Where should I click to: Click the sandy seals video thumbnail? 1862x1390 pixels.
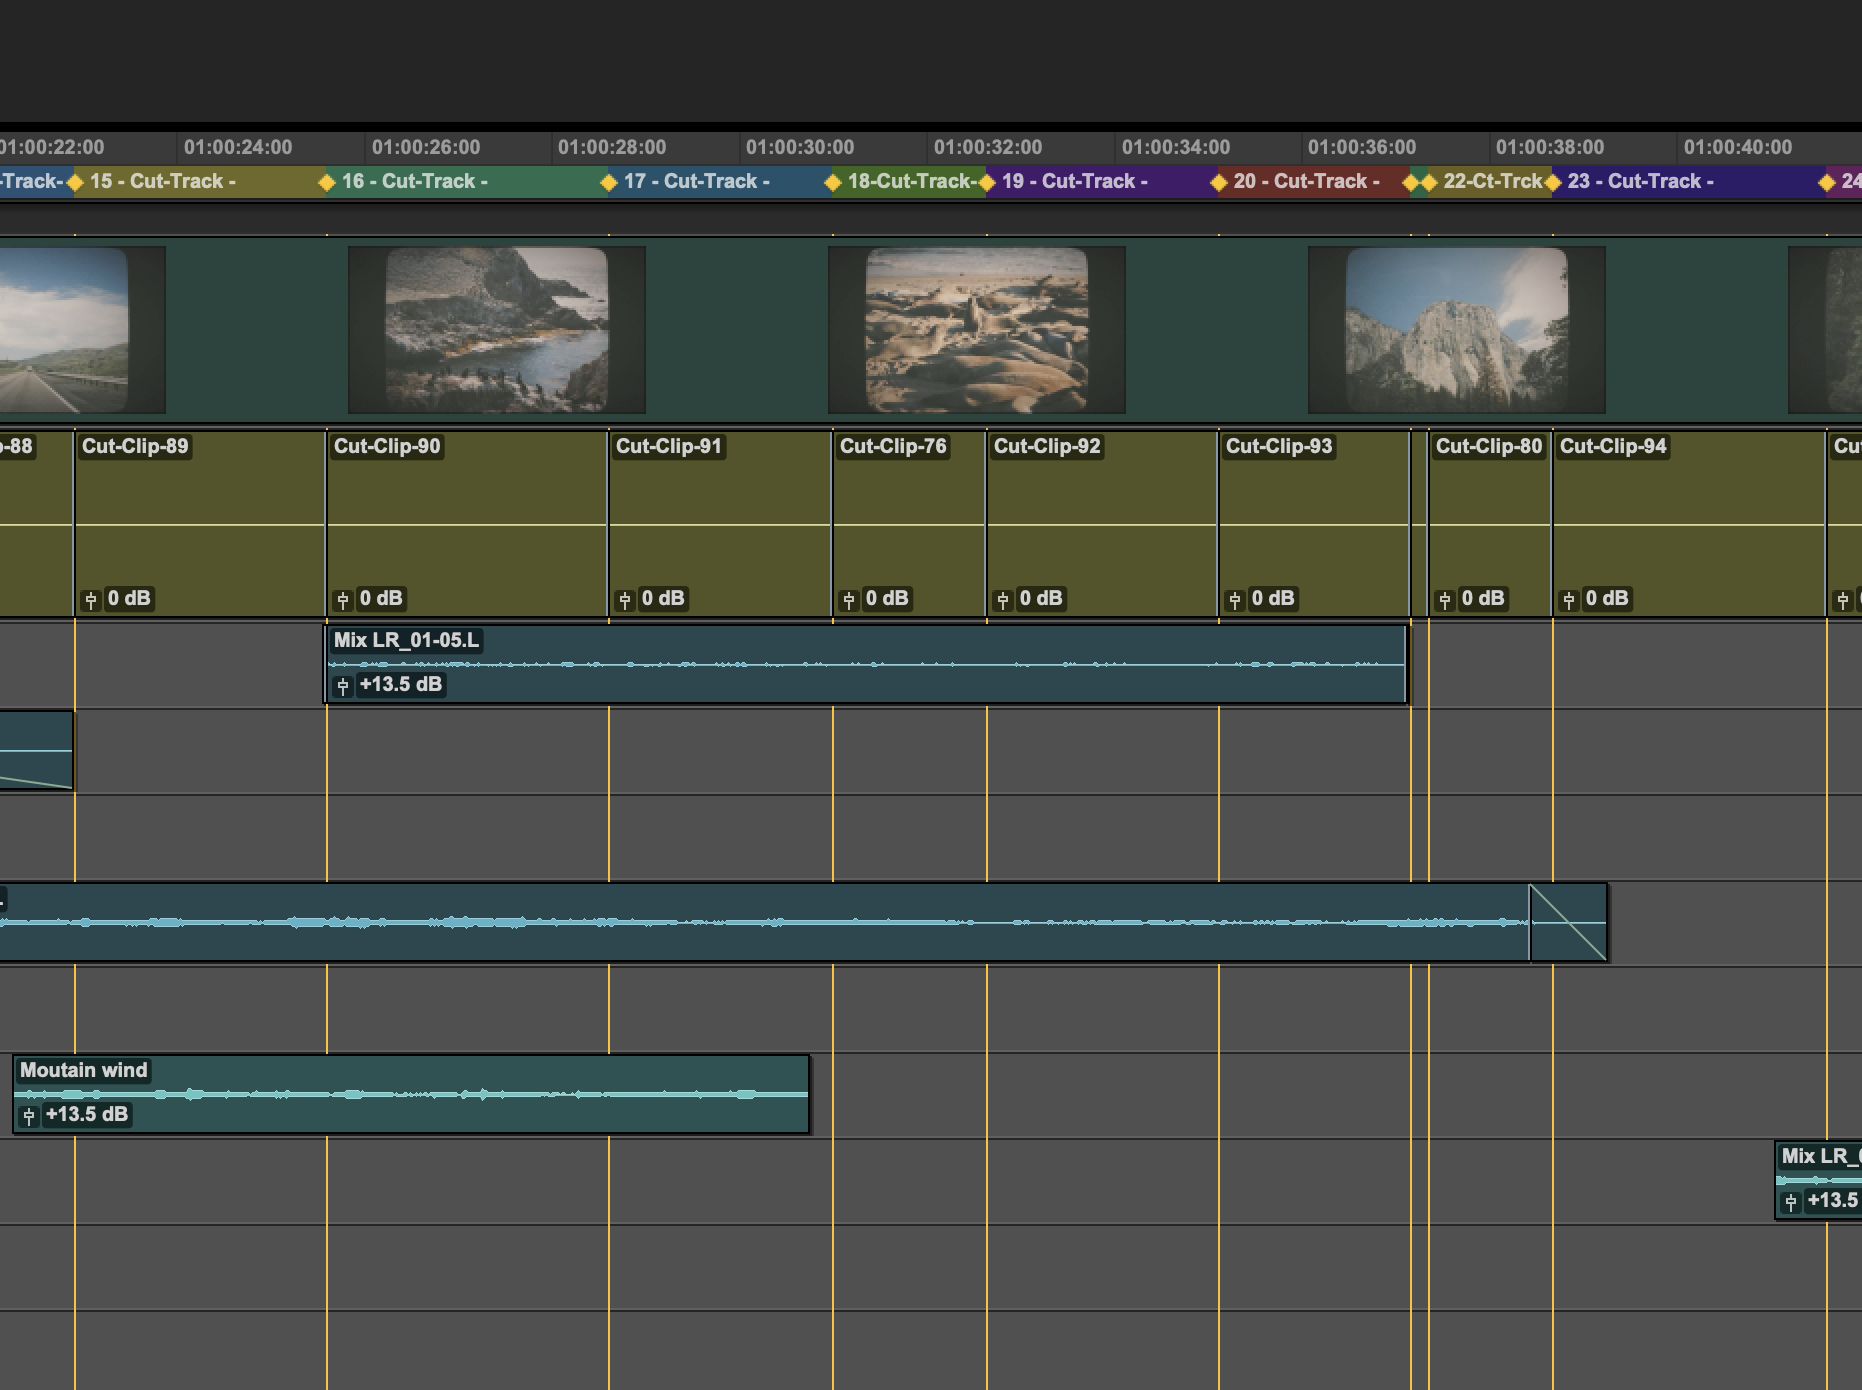pos(977,330)
